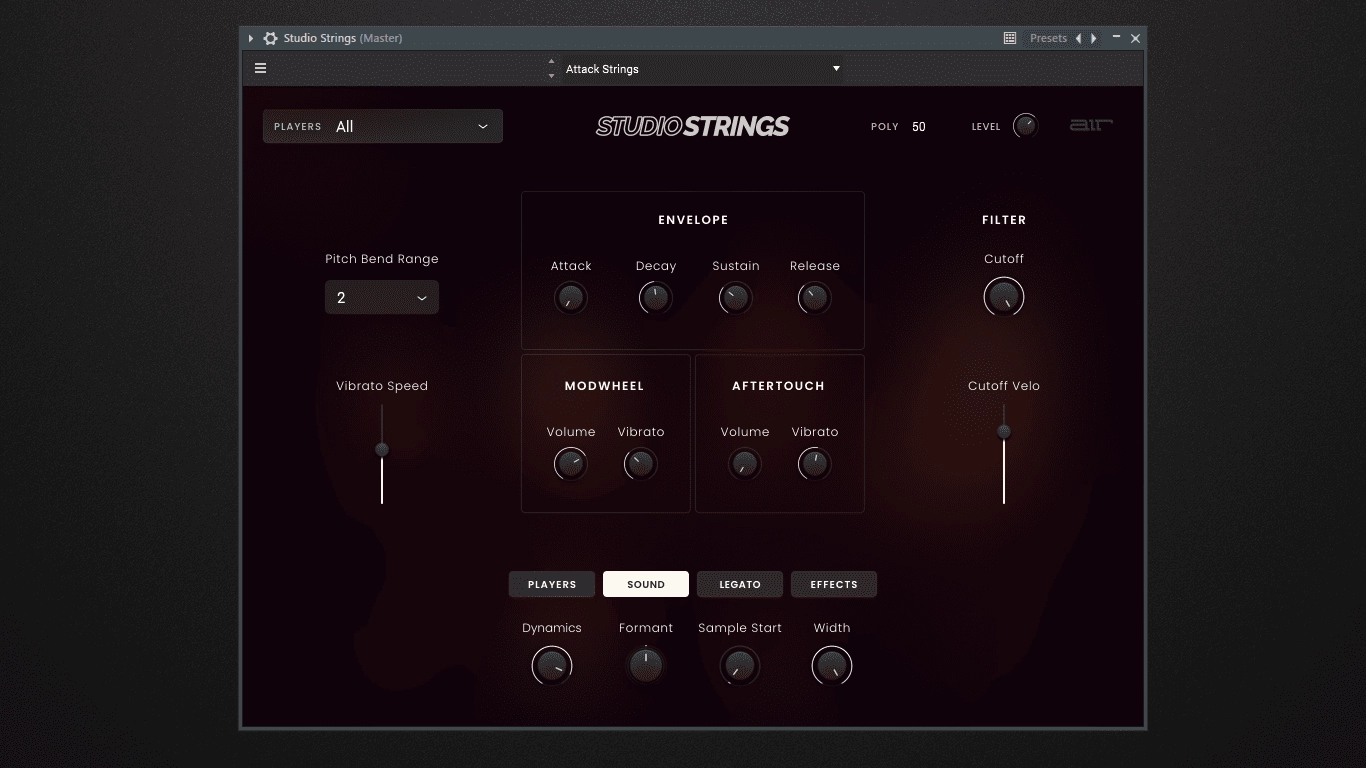Close the Studio Strings plugin window
The width and height of the screenshot is (1366, 768).
(x=1135, y=38)
